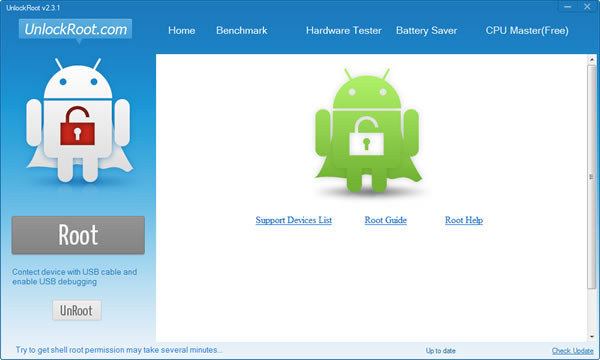
Task: Click the vertical scrollbar thumb
Action: (x=592, y=177)
